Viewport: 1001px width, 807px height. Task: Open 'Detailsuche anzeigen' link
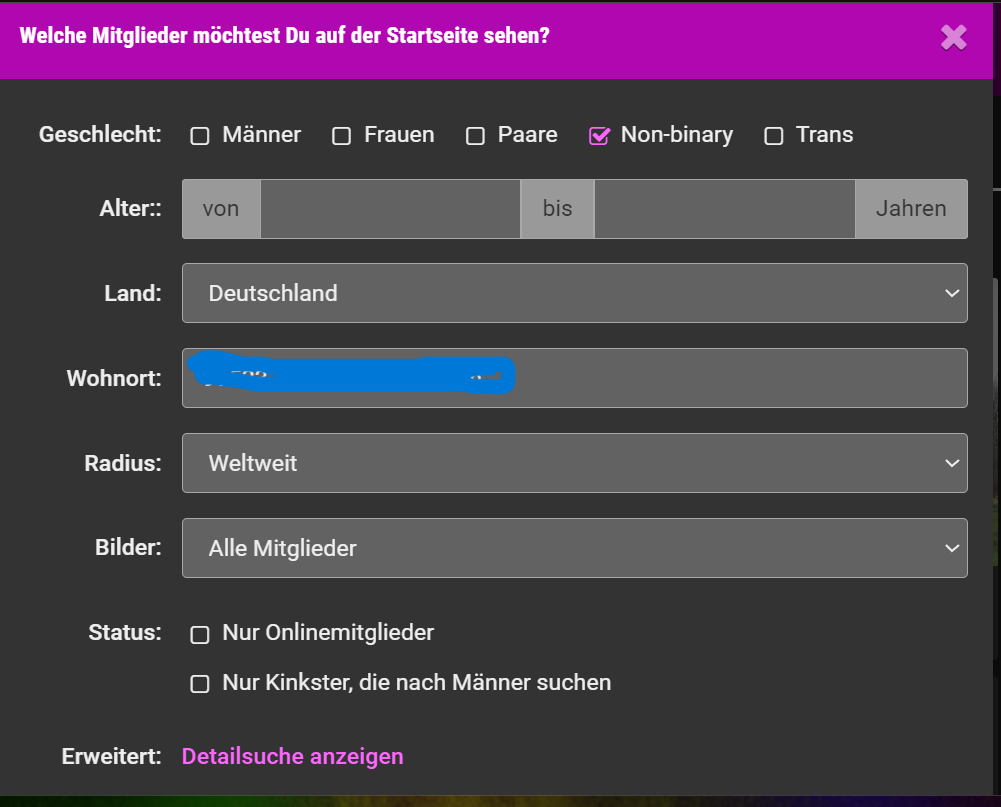pos(292,757)
